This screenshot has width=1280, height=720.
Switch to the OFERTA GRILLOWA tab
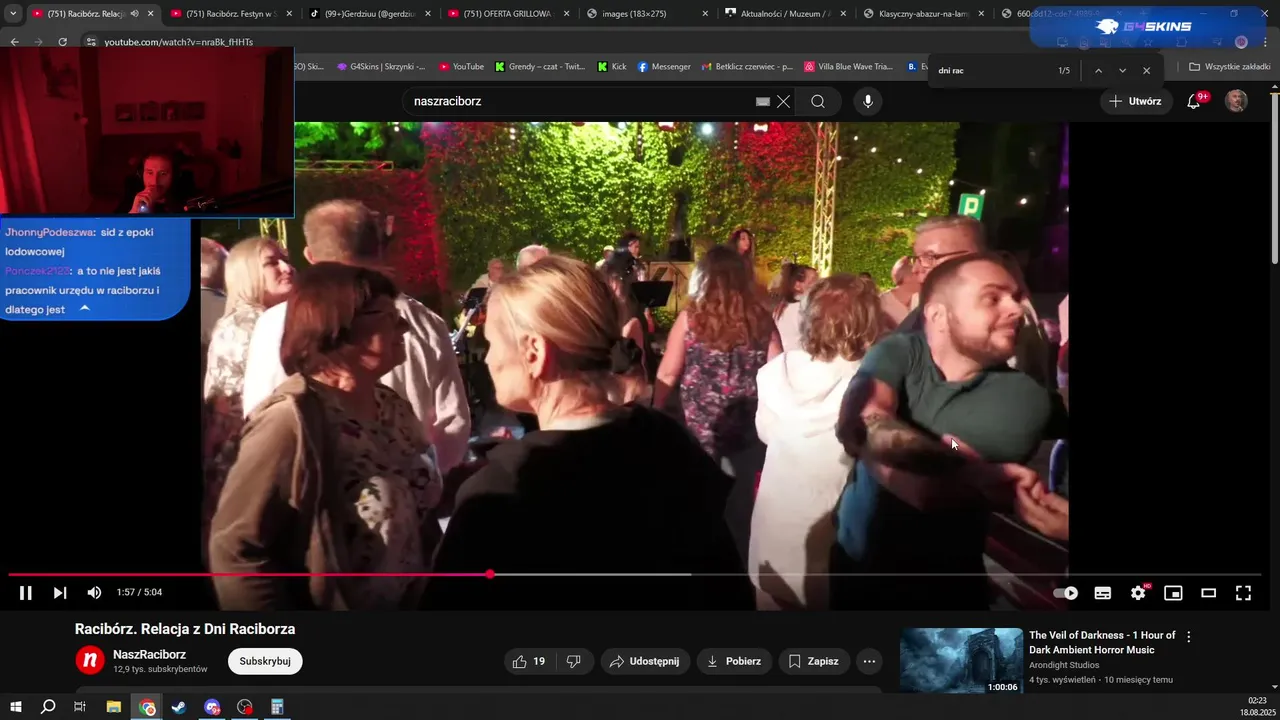[508, 14]
